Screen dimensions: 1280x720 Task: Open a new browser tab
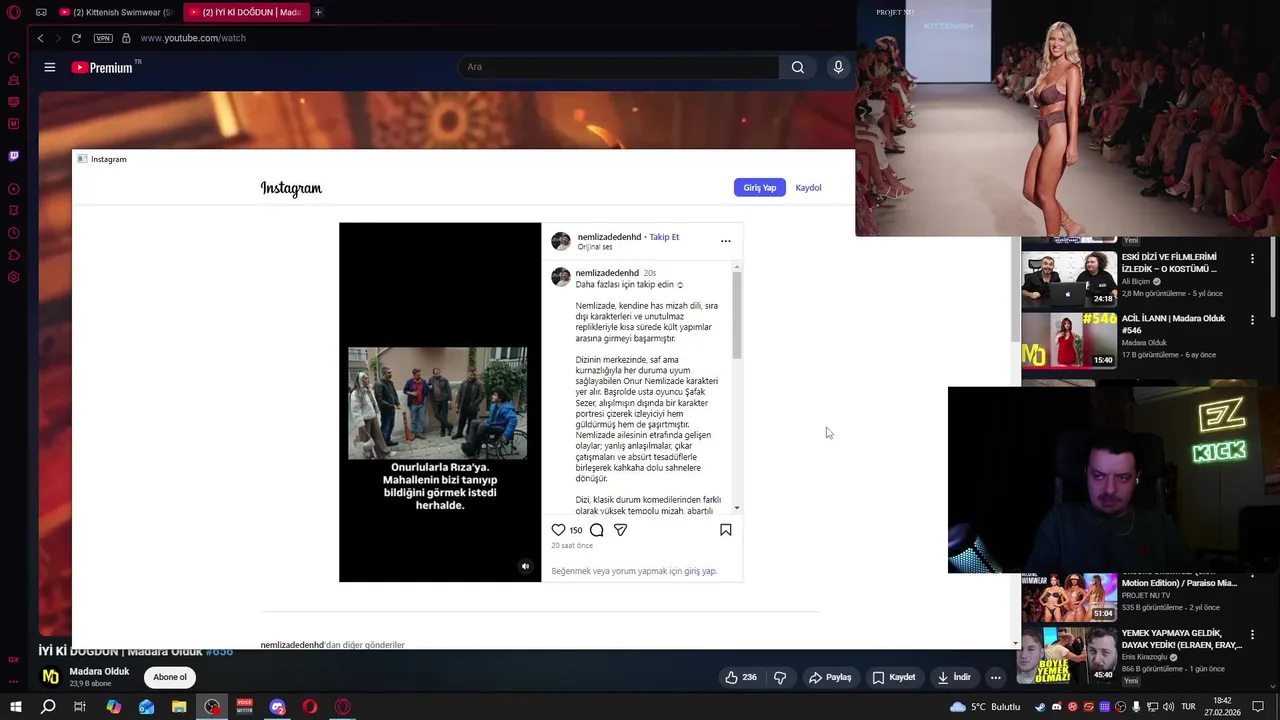point(318,12)
